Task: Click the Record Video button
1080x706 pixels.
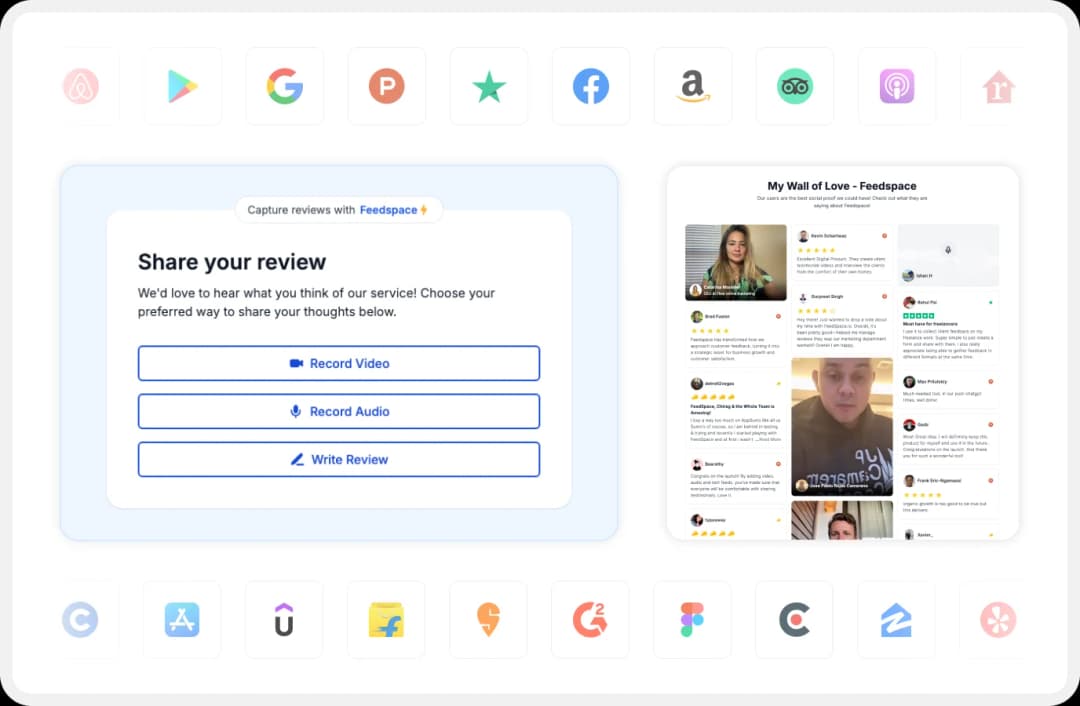Action: point(339,363)
